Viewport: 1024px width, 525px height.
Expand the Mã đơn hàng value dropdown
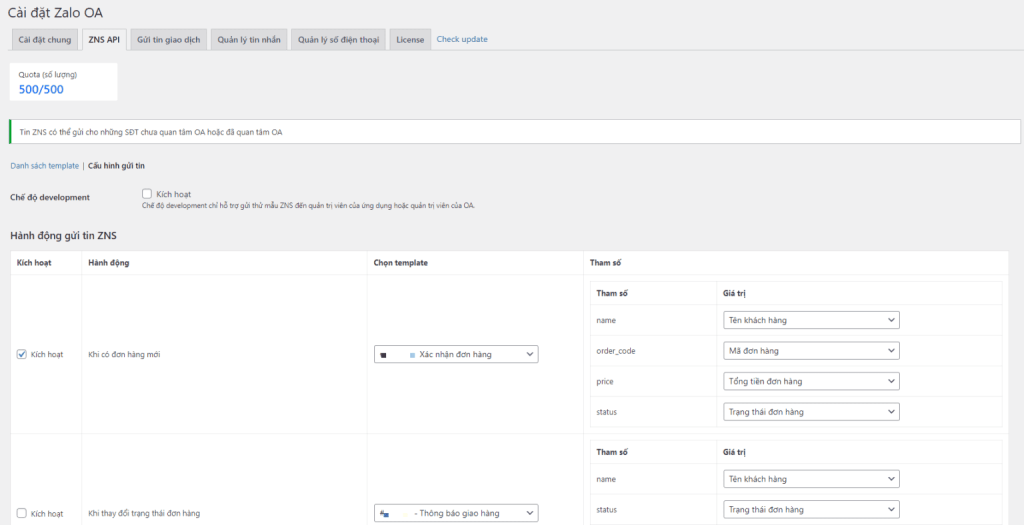pyautogui.click(x=810, y=351)
